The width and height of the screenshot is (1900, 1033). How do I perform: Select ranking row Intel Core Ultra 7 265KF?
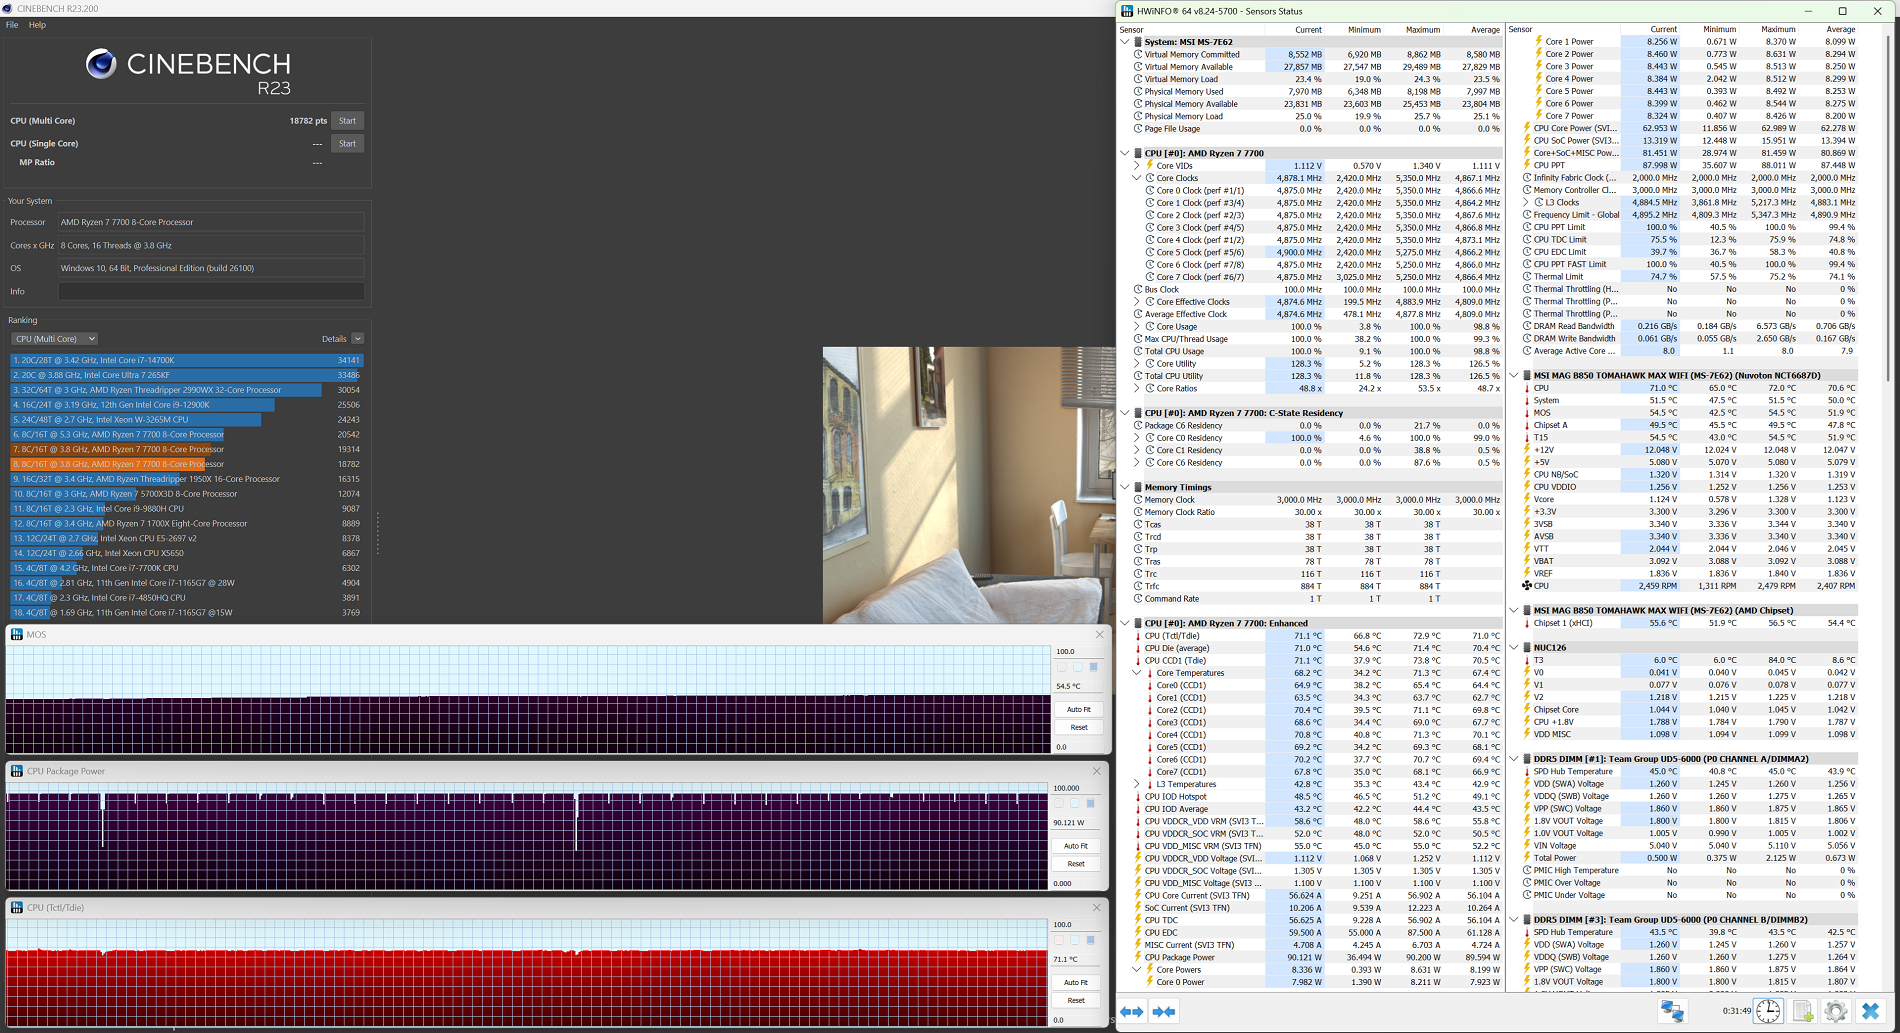pos(187,375)
